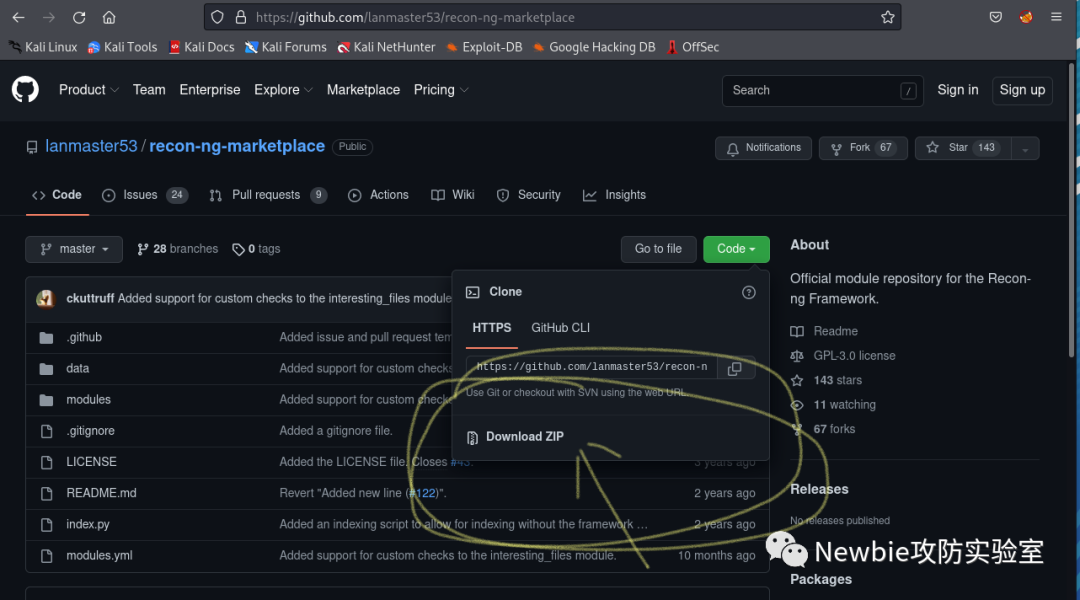Open the lanmaster53 owner link
1080x600 pixels.
coord(92,146)
